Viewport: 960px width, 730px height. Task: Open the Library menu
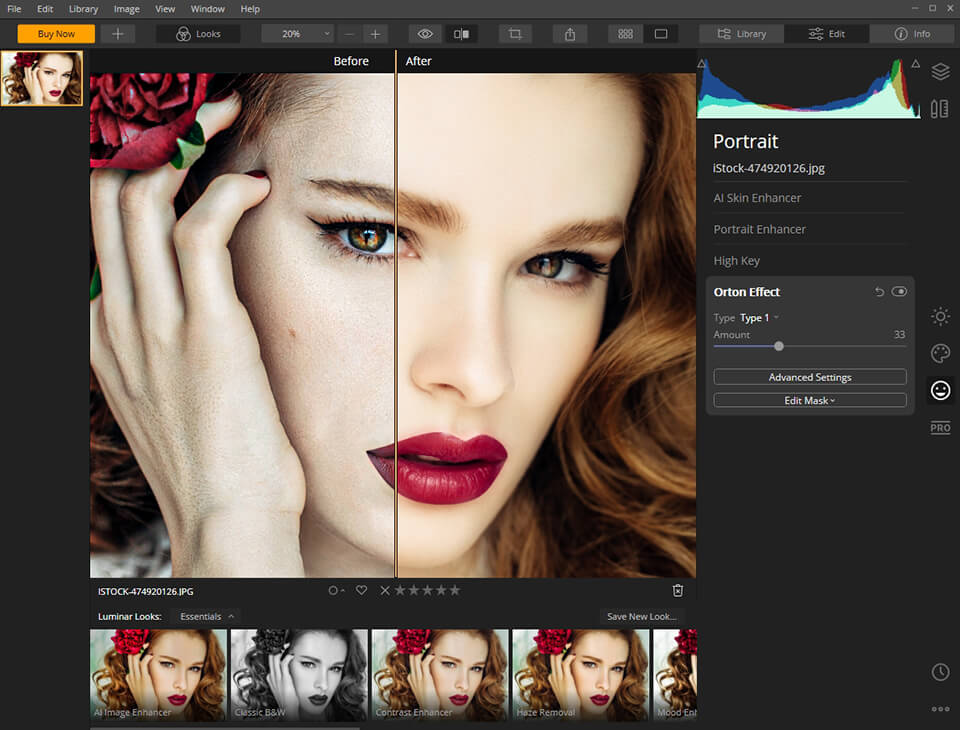(83, 9)
